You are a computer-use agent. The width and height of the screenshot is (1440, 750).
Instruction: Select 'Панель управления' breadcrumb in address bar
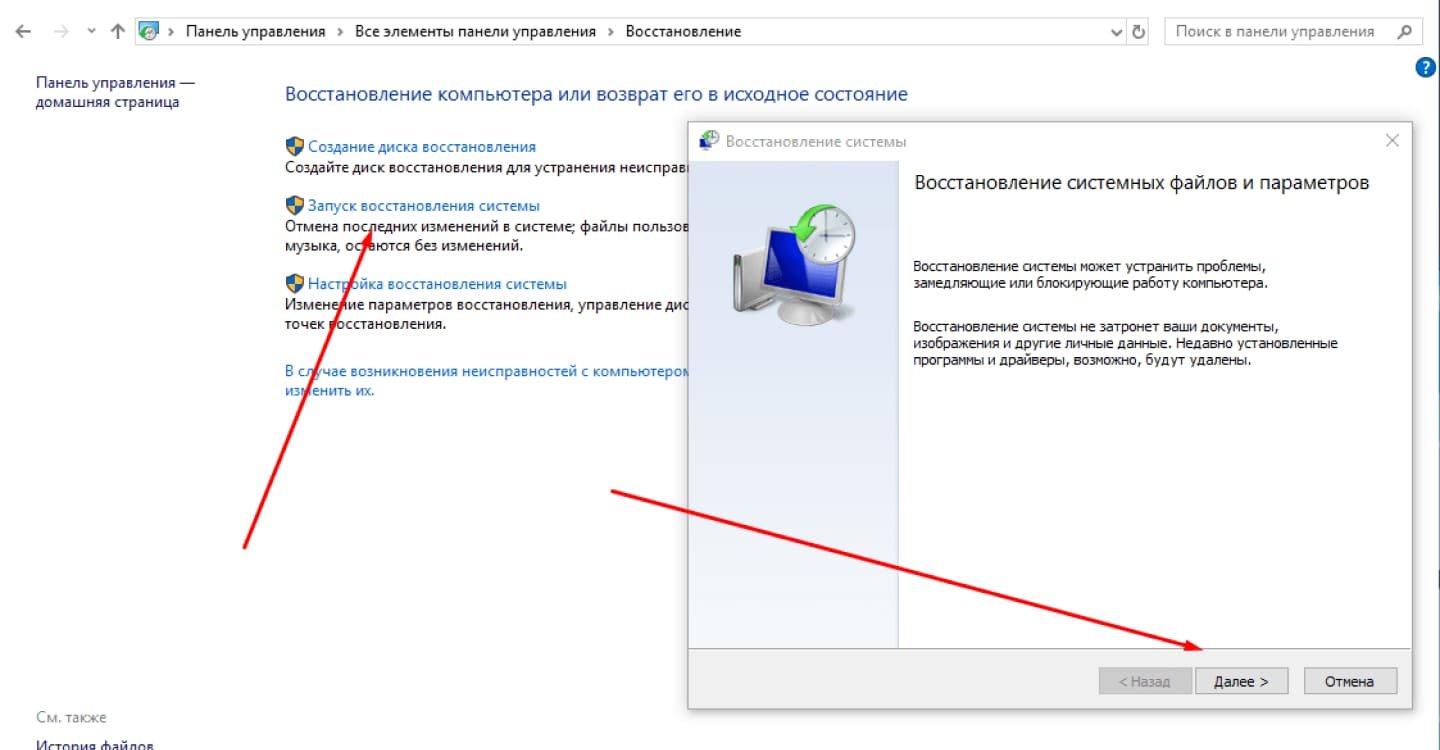tap(255, 32)
